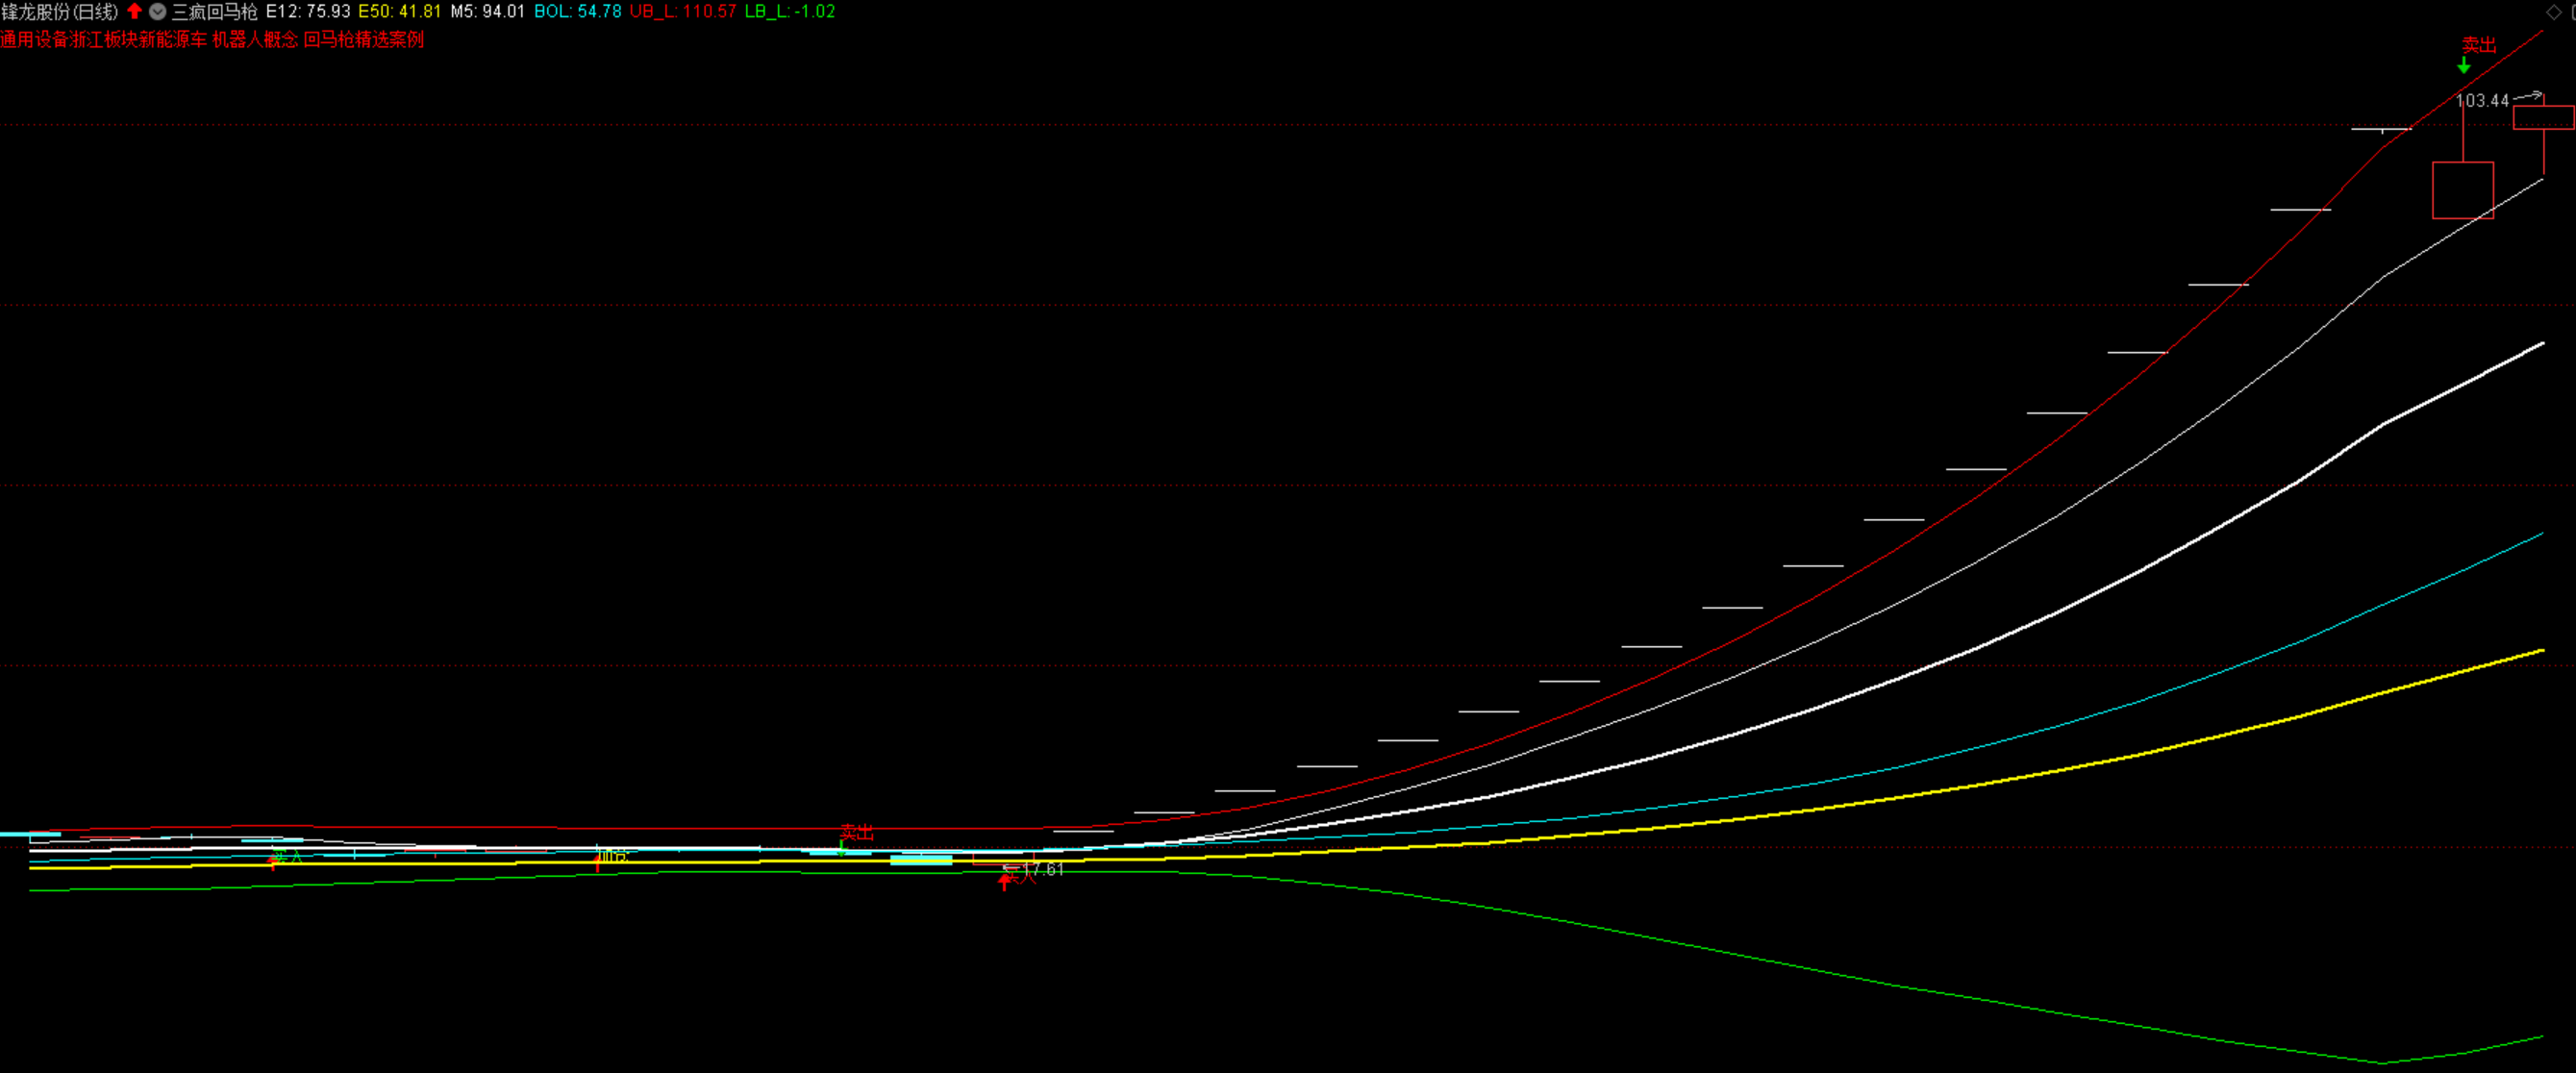Viewport: 2576px width, 1073px height.
Task: Click the red sector concept text line
Action: pyautogui.click(x=212, y=40)
